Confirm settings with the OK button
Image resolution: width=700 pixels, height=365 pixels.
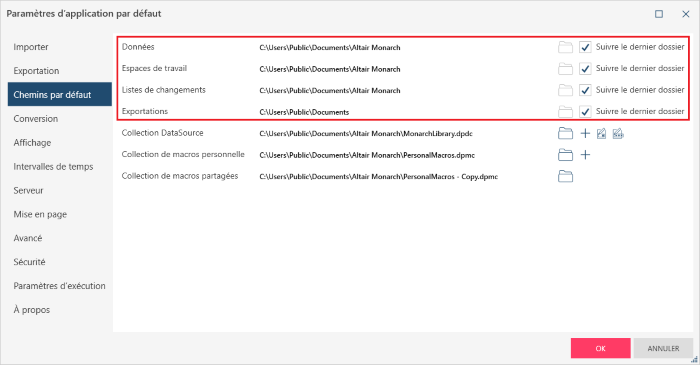(x=600, y=348)
